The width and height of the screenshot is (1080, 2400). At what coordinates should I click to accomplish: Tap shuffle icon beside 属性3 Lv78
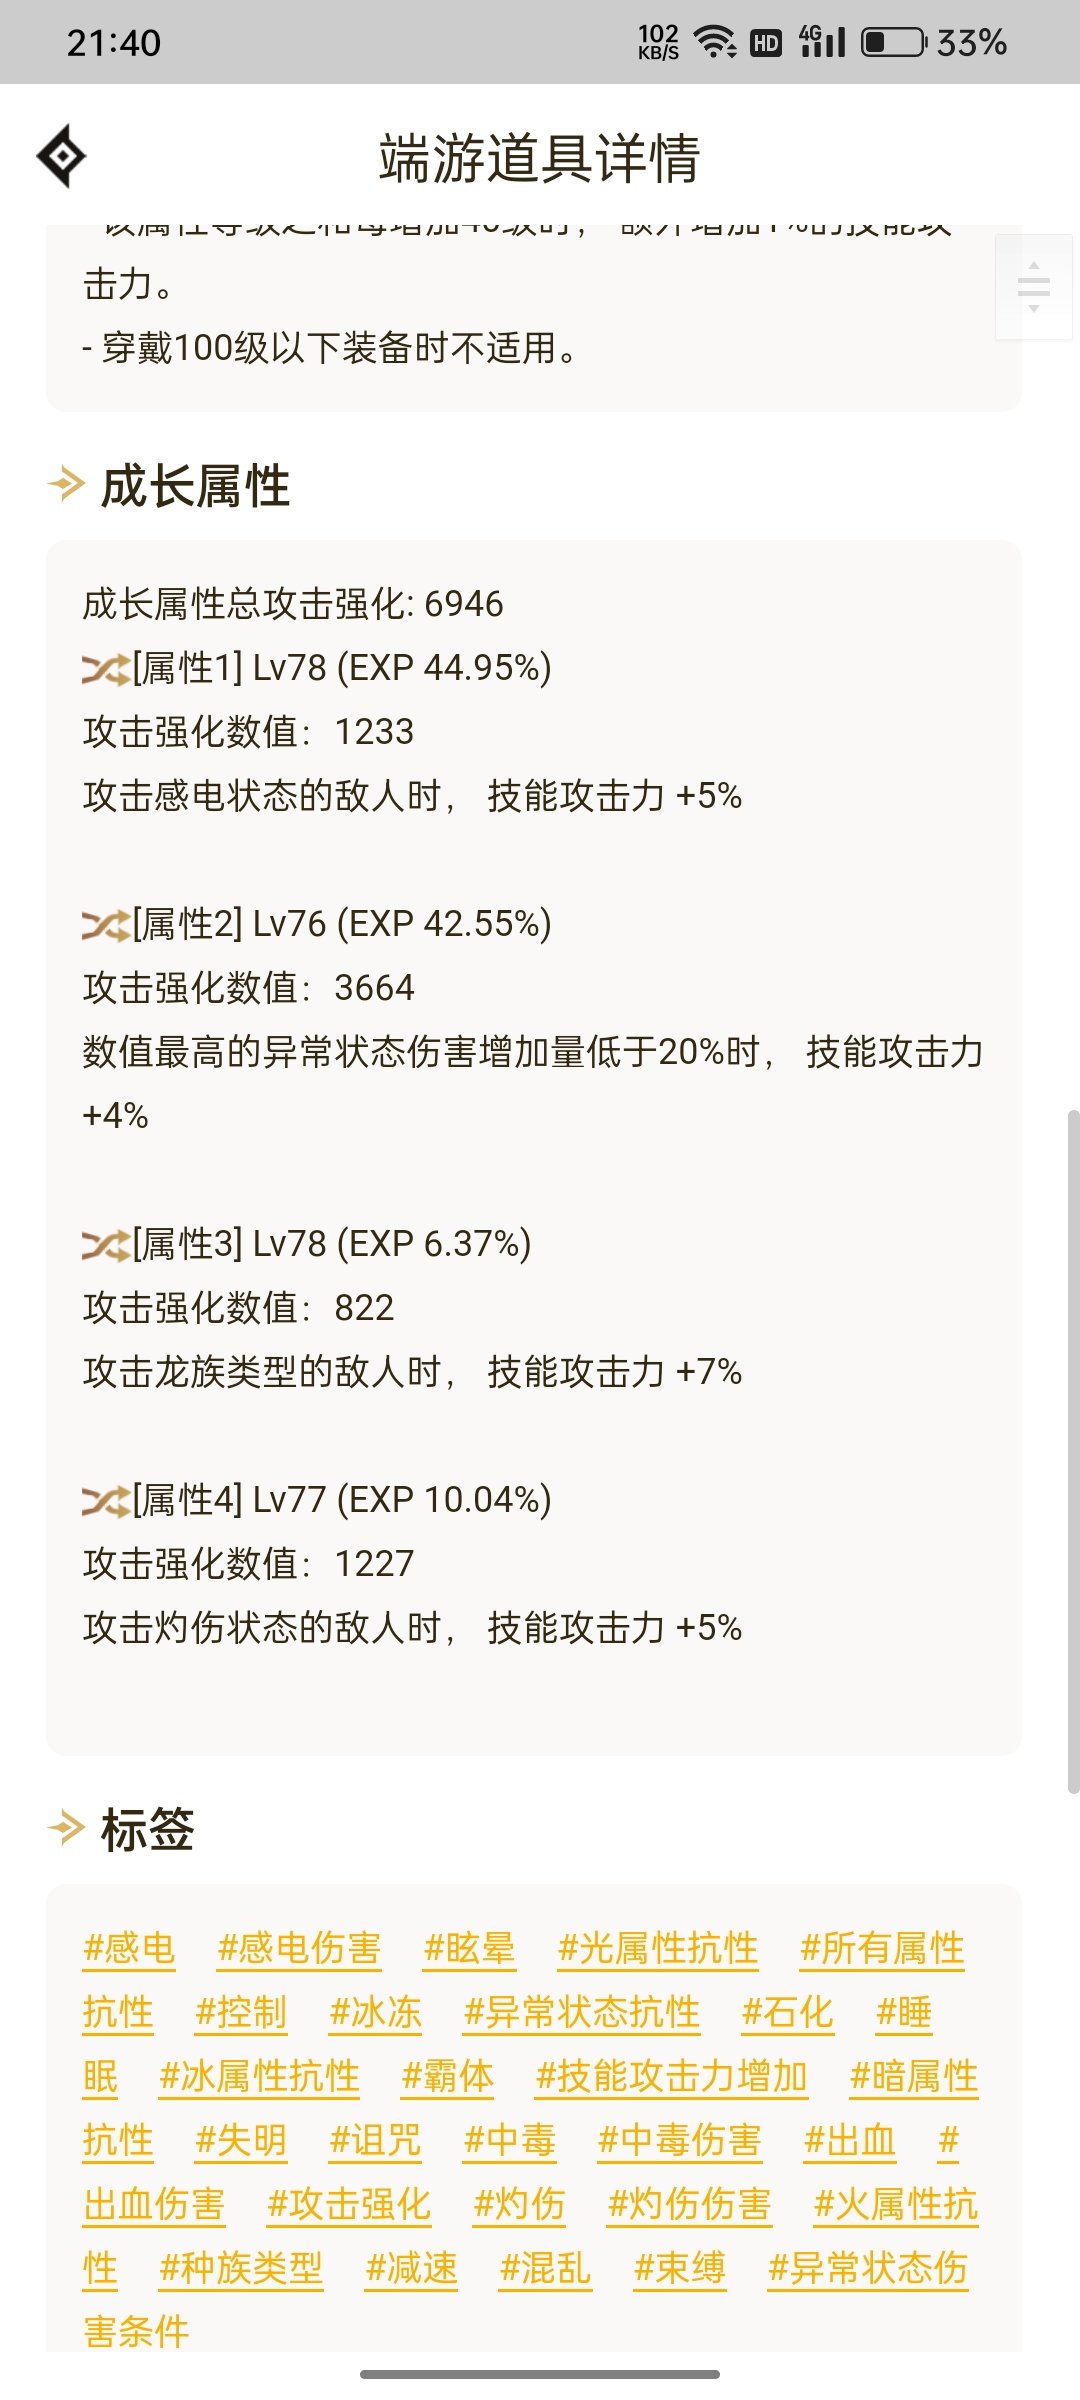point(106,1245)
